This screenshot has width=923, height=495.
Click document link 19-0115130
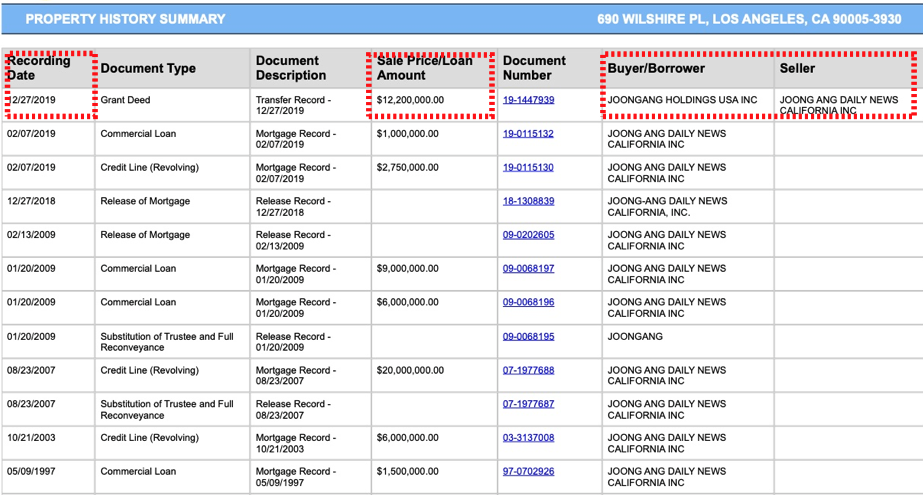tap(528, 168)
